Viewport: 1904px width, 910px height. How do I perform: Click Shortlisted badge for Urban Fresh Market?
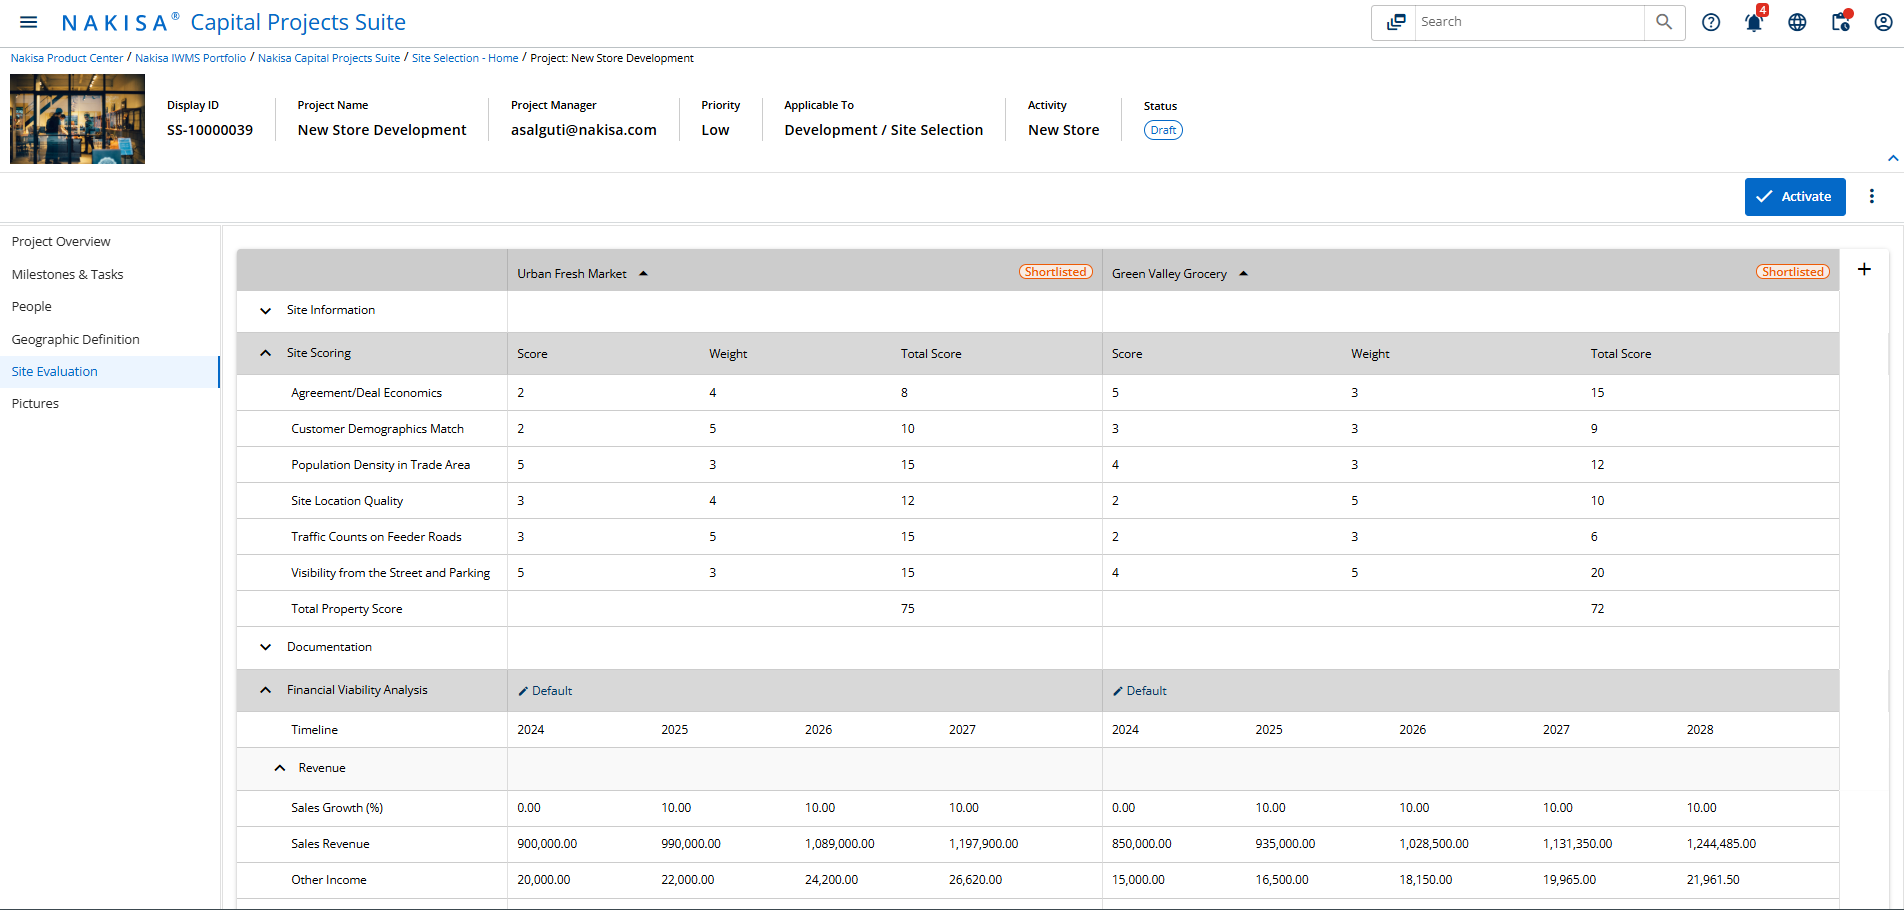1056,272
